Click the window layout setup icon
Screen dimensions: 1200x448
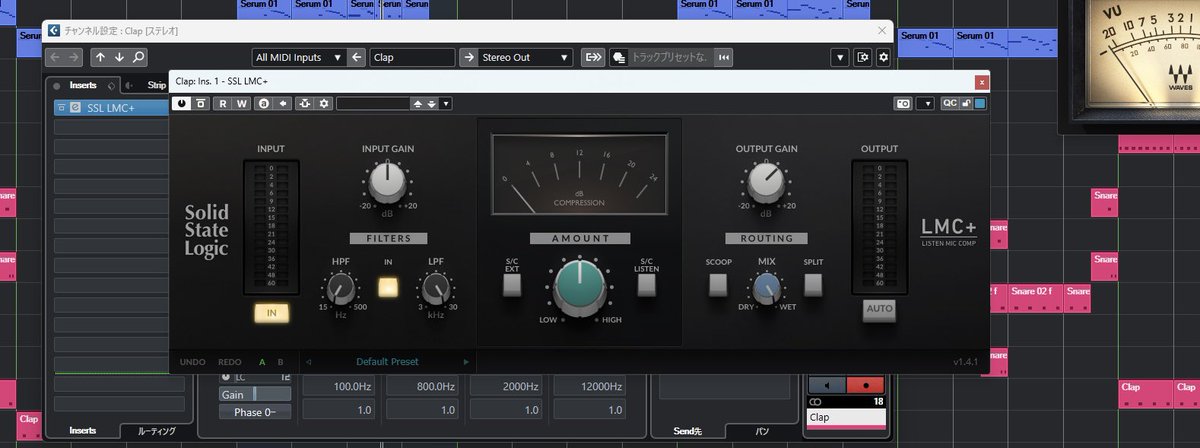click(864, 57)
